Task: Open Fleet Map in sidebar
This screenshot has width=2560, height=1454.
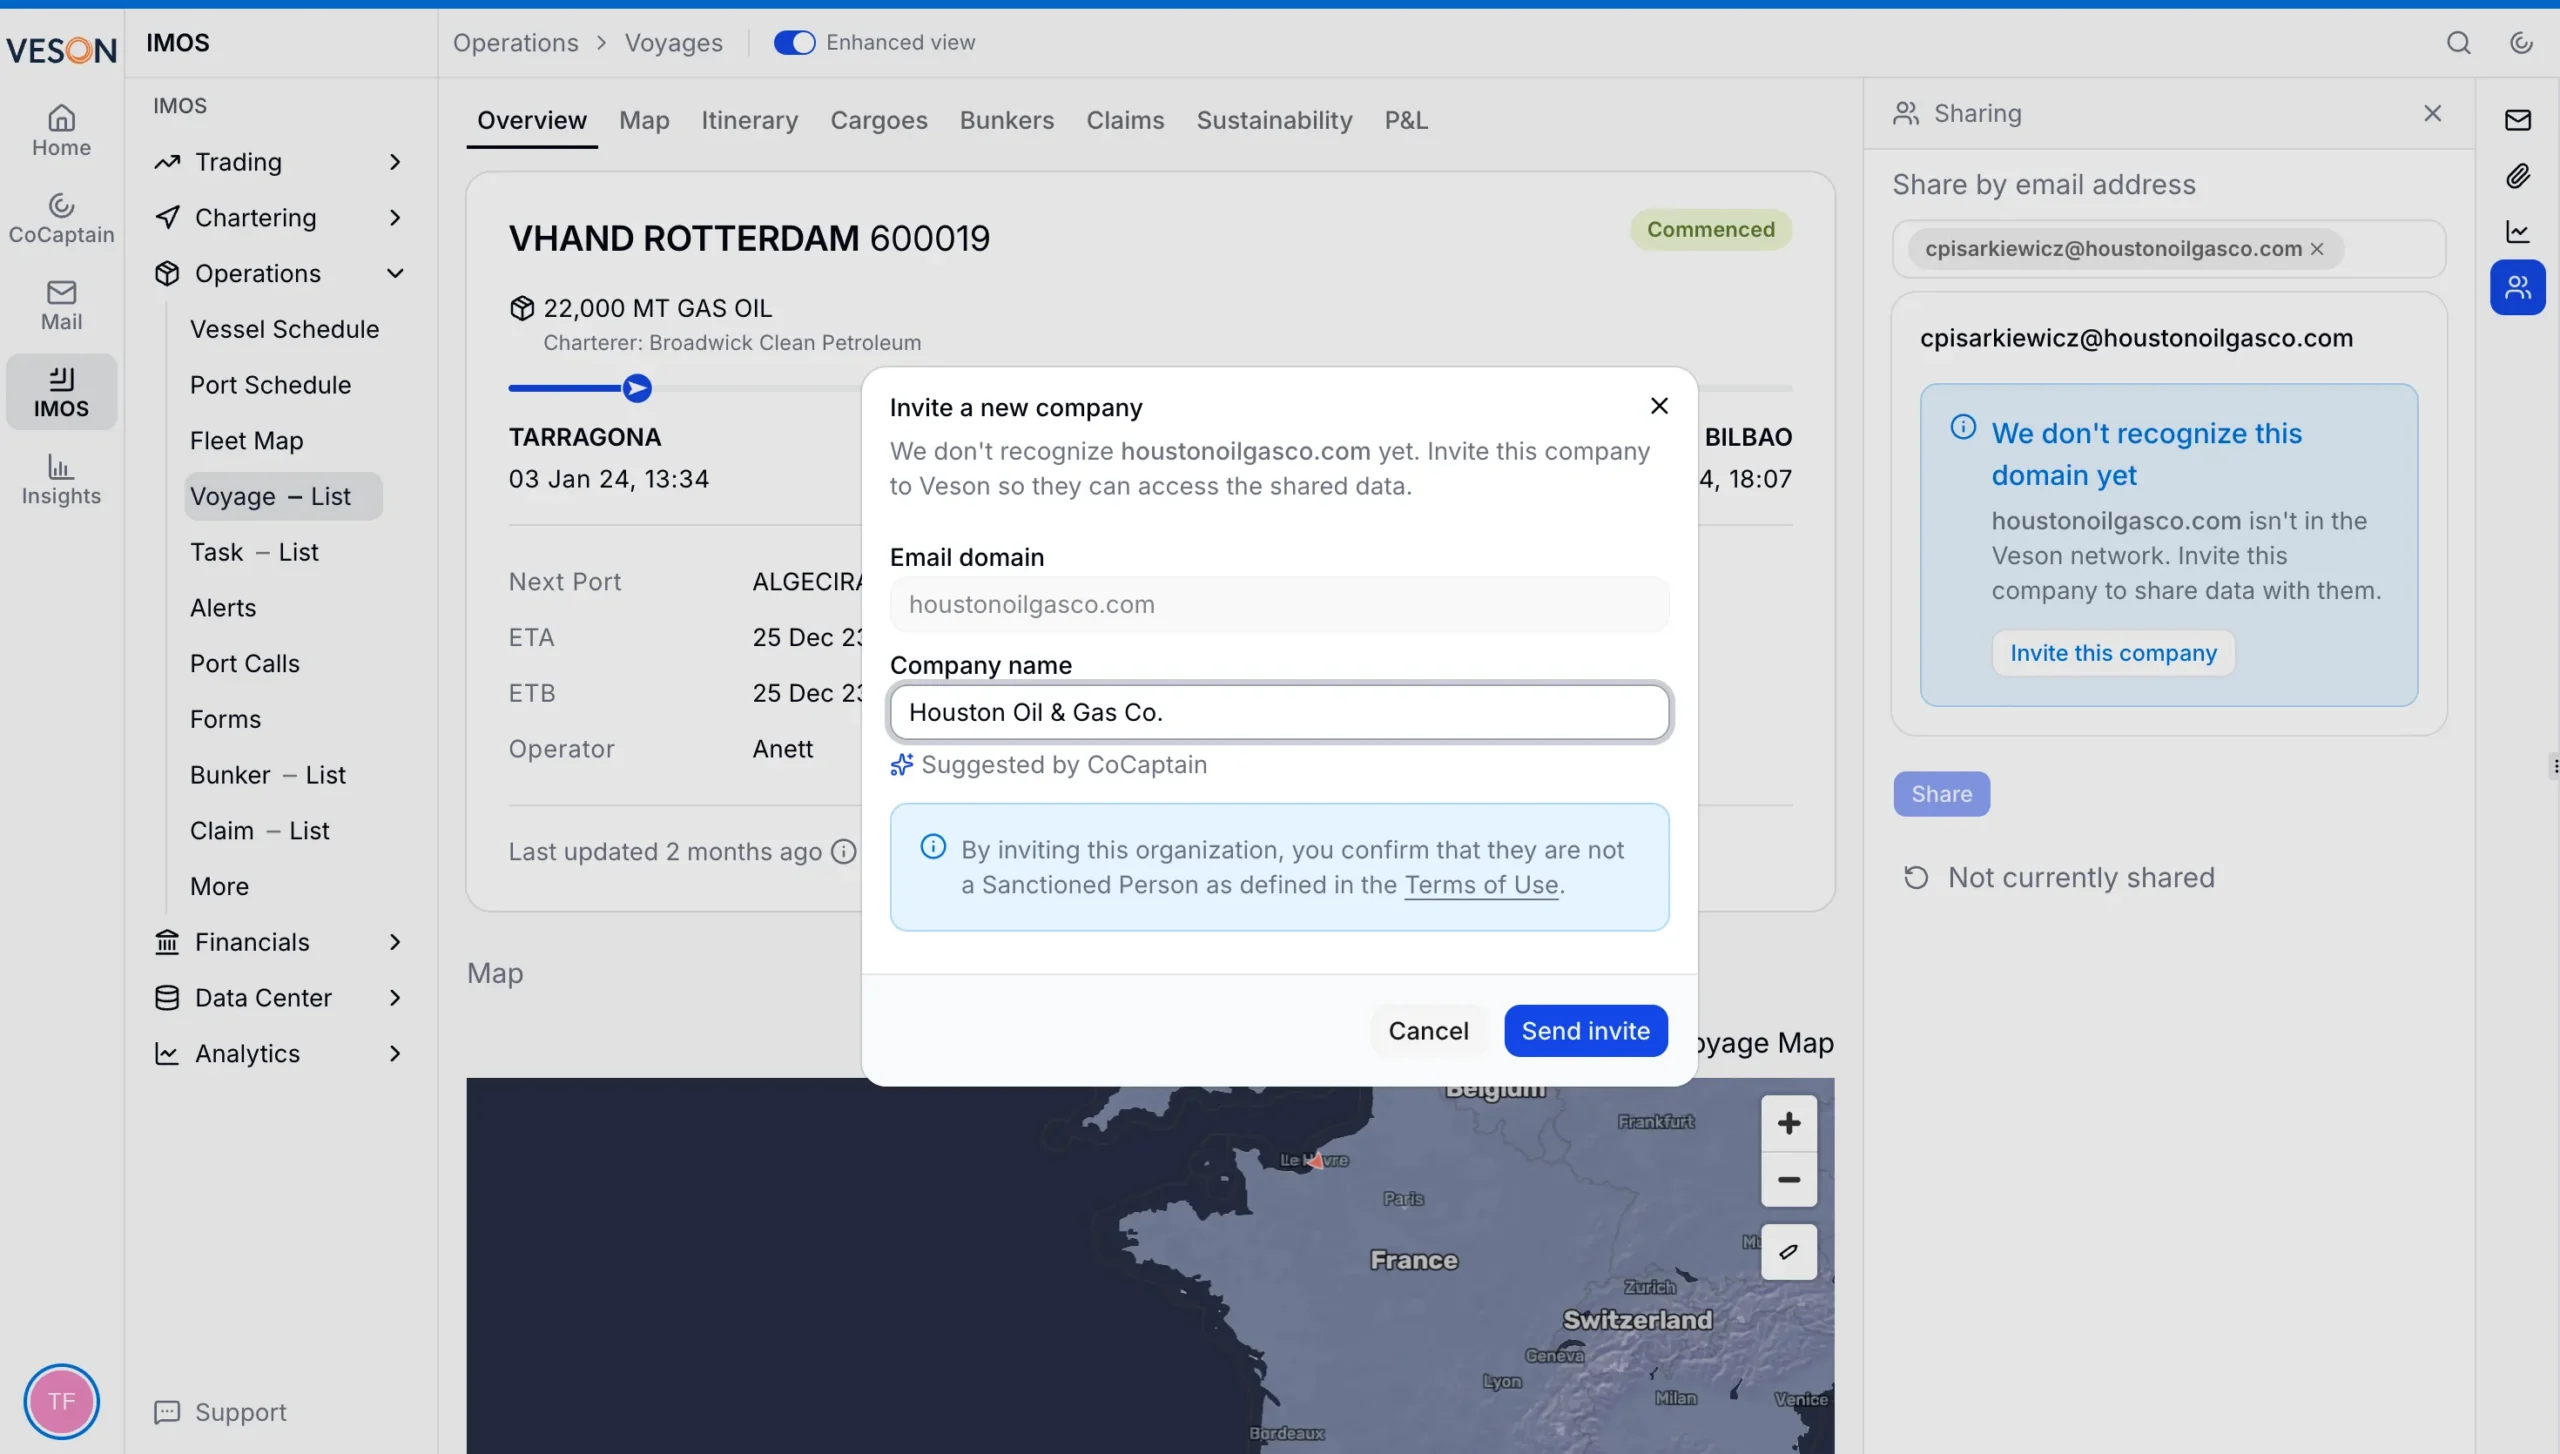Action: pyautogui.click(x=246, y=441)
